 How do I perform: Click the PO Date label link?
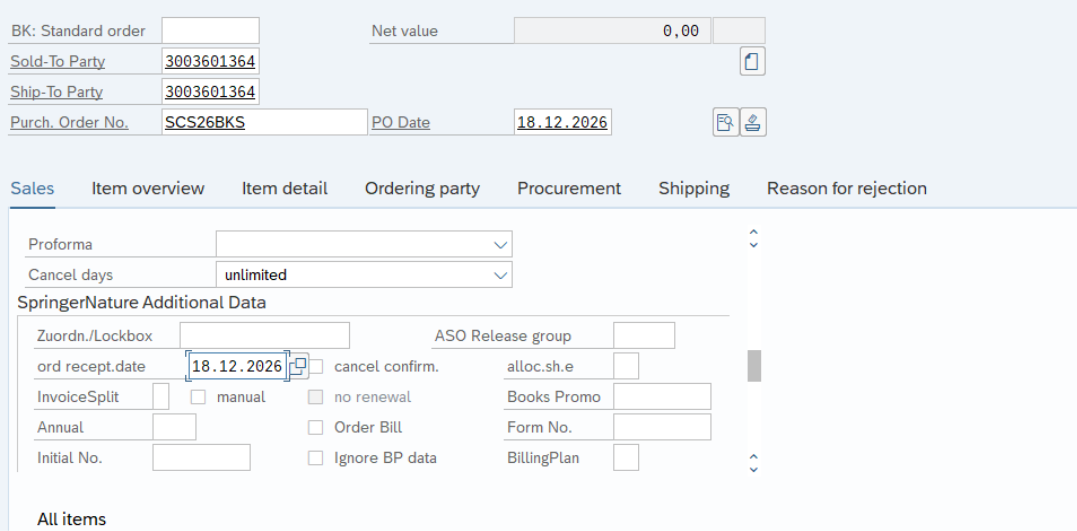[x=401, y=122]
